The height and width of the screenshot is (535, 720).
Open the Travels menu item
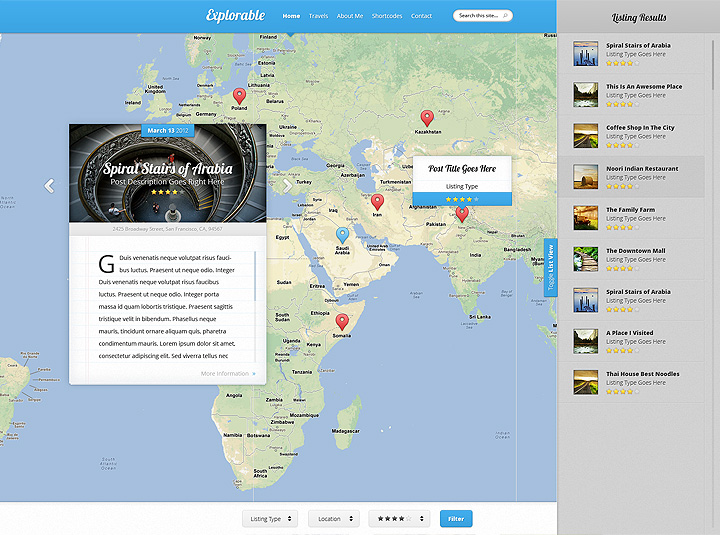[318, 16]
